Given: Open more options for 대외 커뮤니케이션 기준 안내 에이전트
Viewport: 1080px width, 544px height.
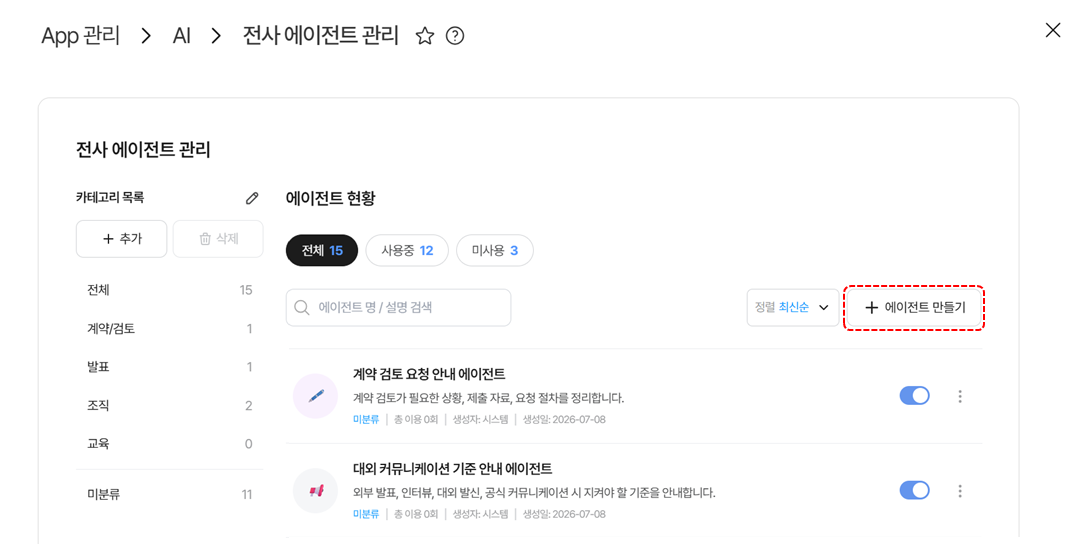Looking at the screenshot, I should [959, 491].
